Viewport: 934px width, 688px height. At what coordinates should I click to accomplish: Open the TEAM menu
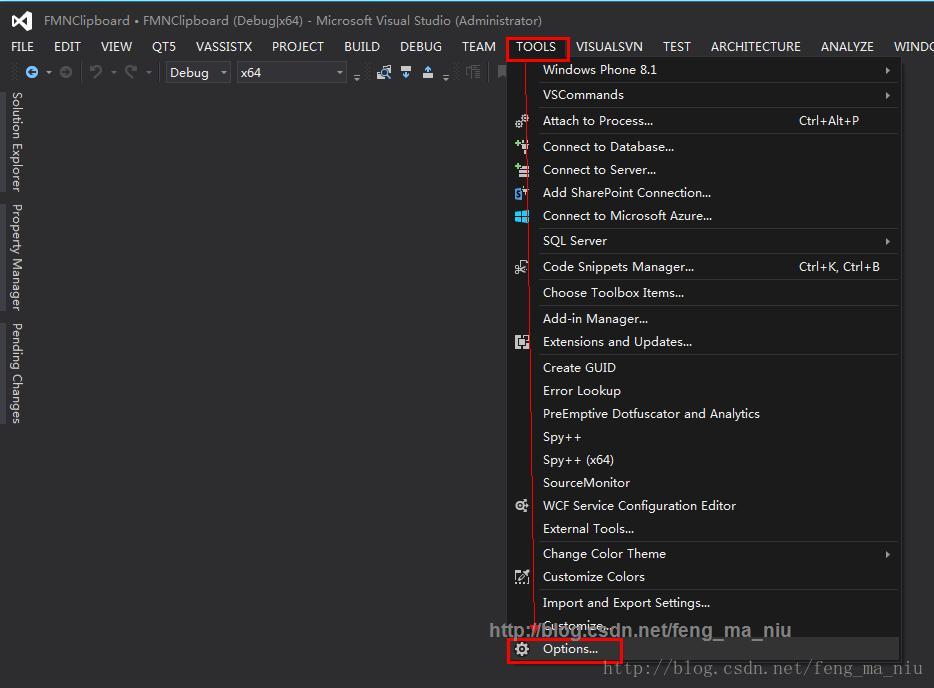478,46
